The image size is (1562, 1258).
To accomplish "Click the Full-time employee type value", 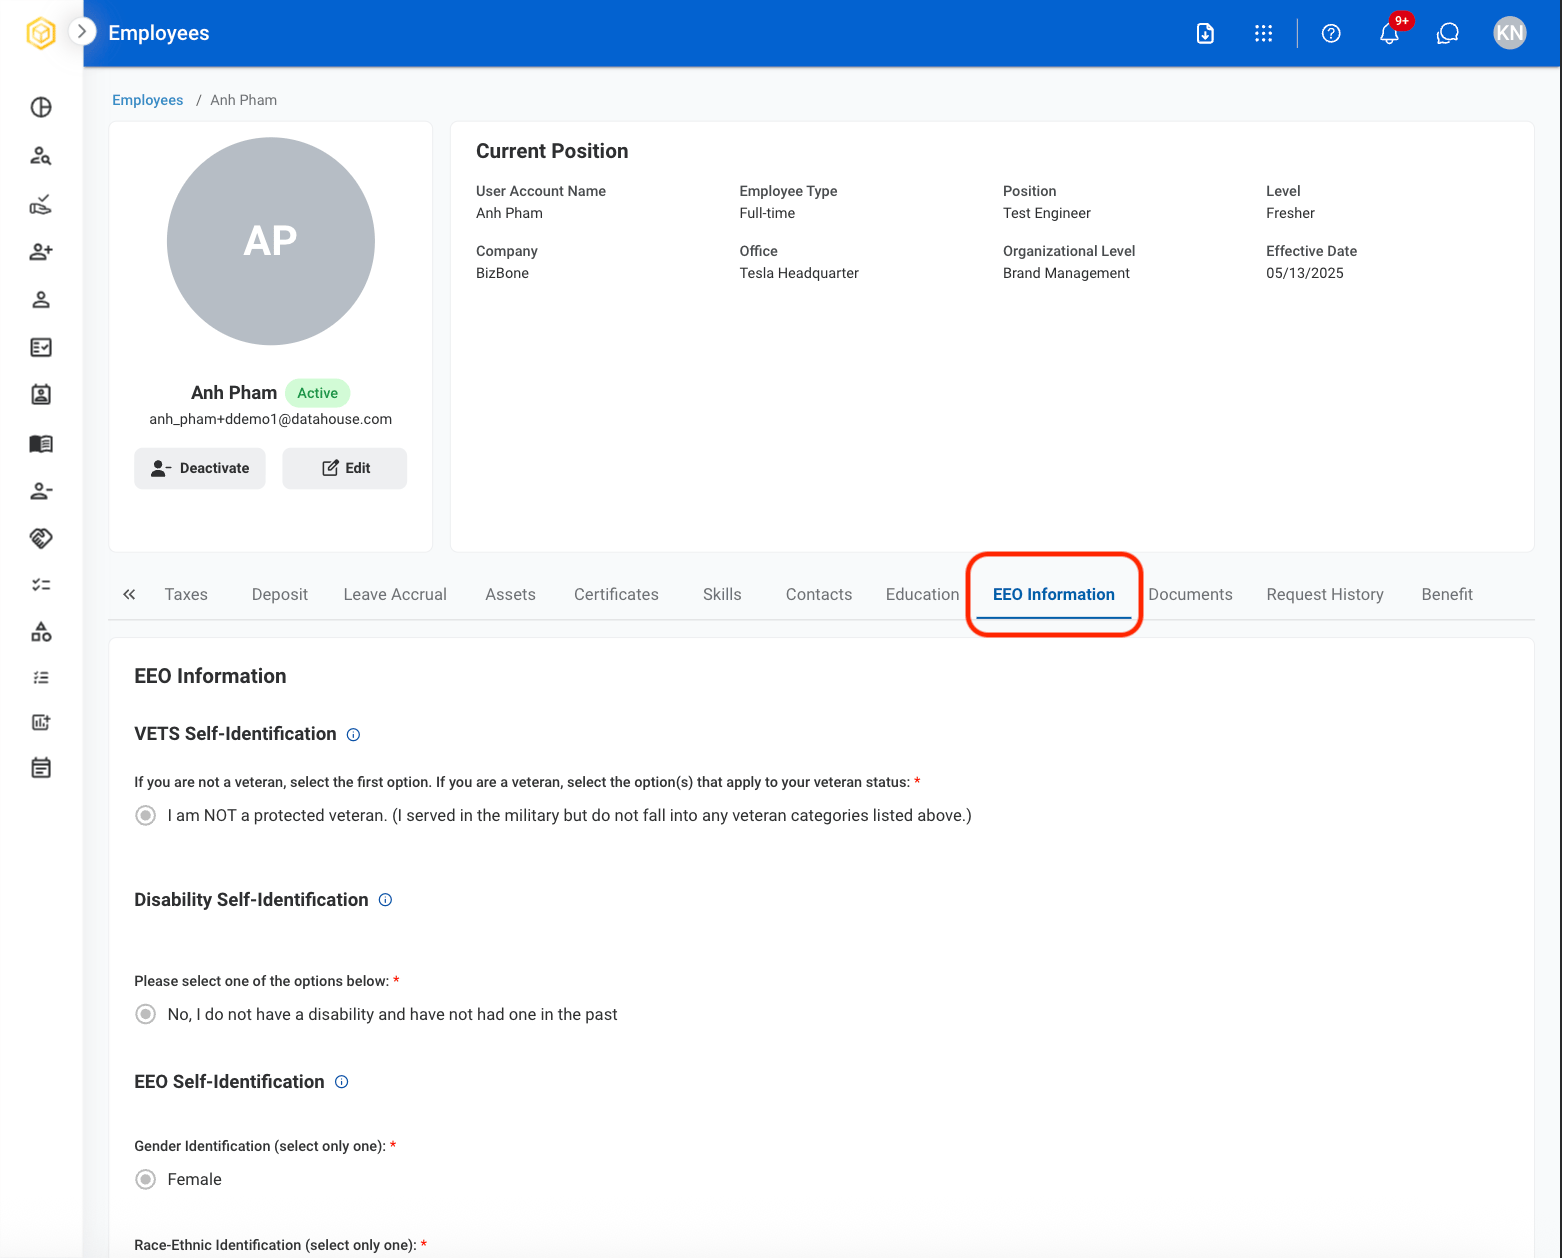I will [x=767, y=213].
